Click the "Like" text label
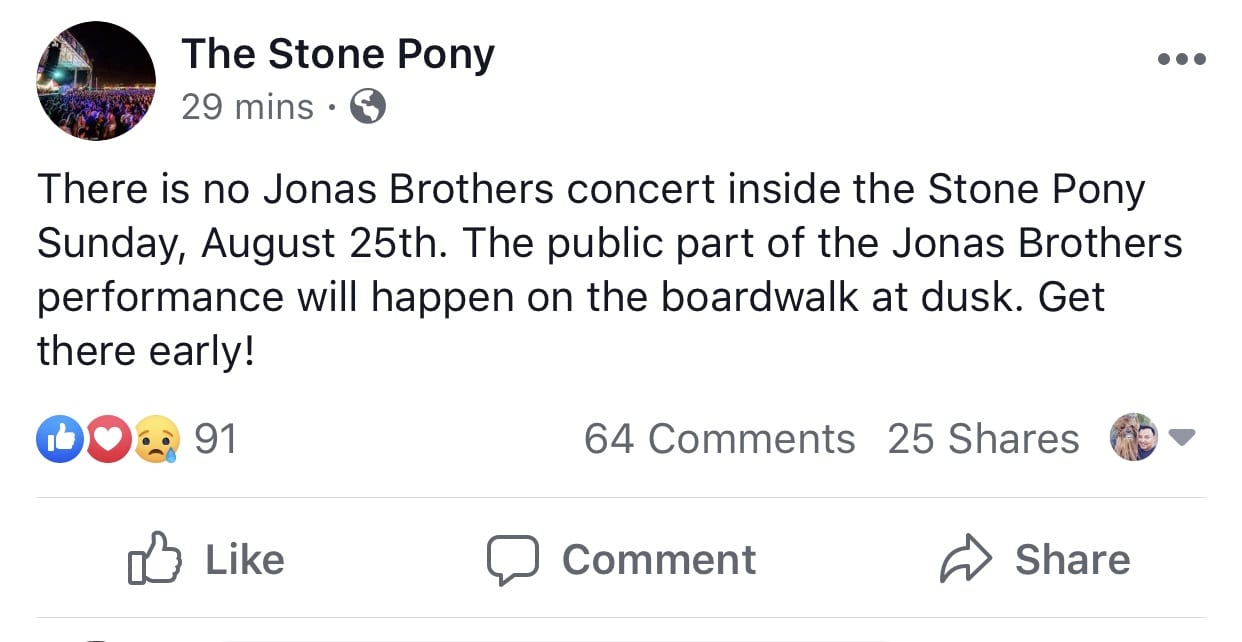Image resolution: width=1242 pixels, height=642 pixels. click(x=245, y=559)
